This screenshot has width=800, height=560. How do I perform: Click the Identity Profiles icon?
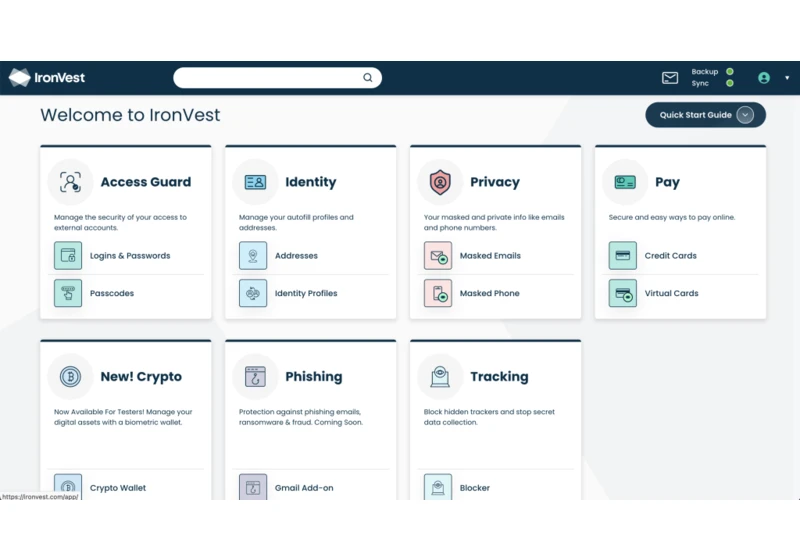pyautogui.click(x=253, y=293)
